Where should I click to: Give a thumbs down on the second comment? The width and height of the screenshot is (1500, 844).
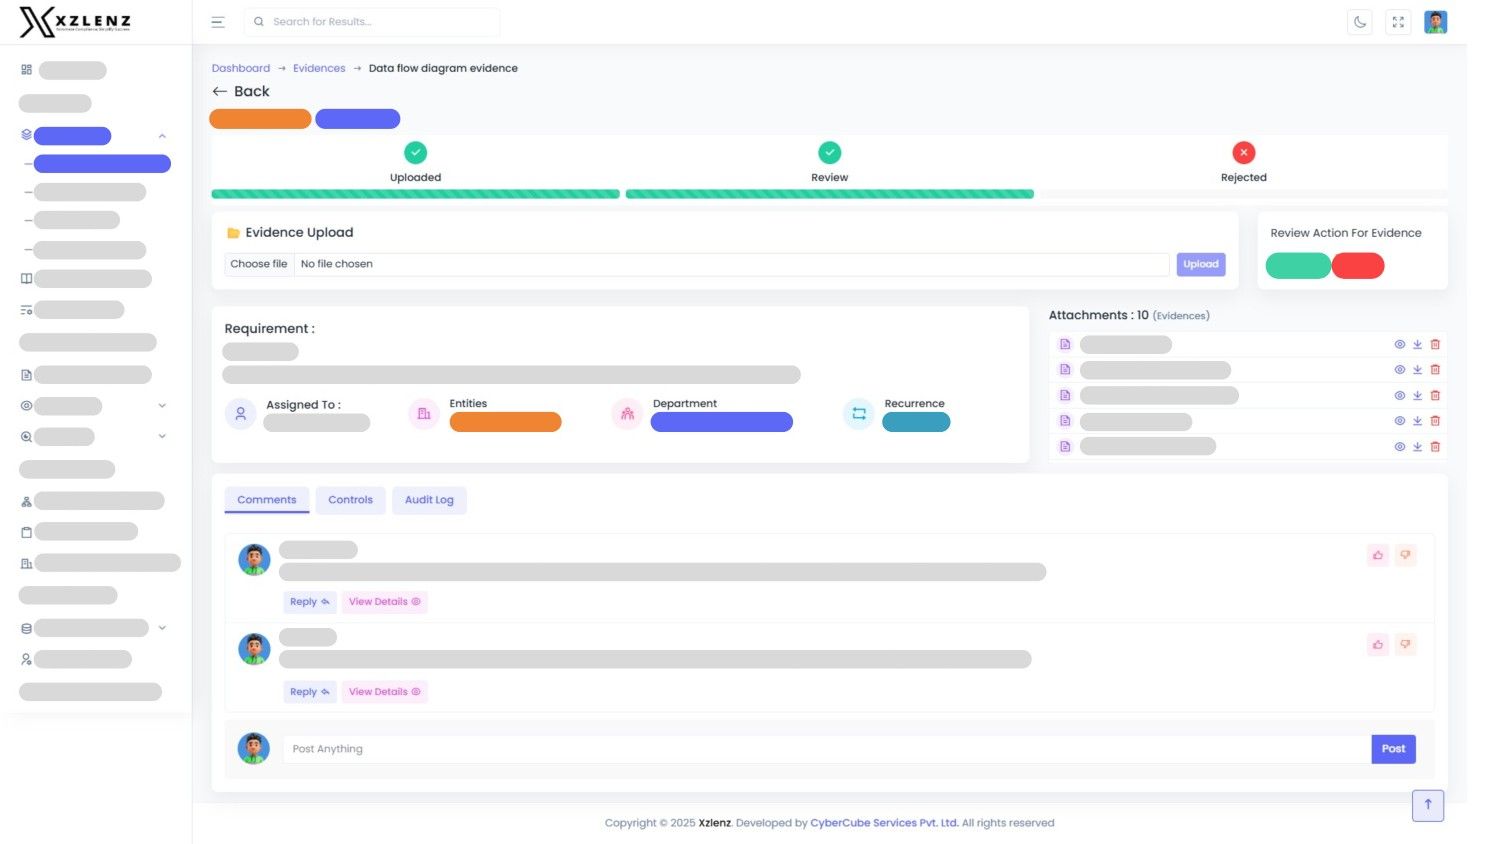coord(1405,644)
